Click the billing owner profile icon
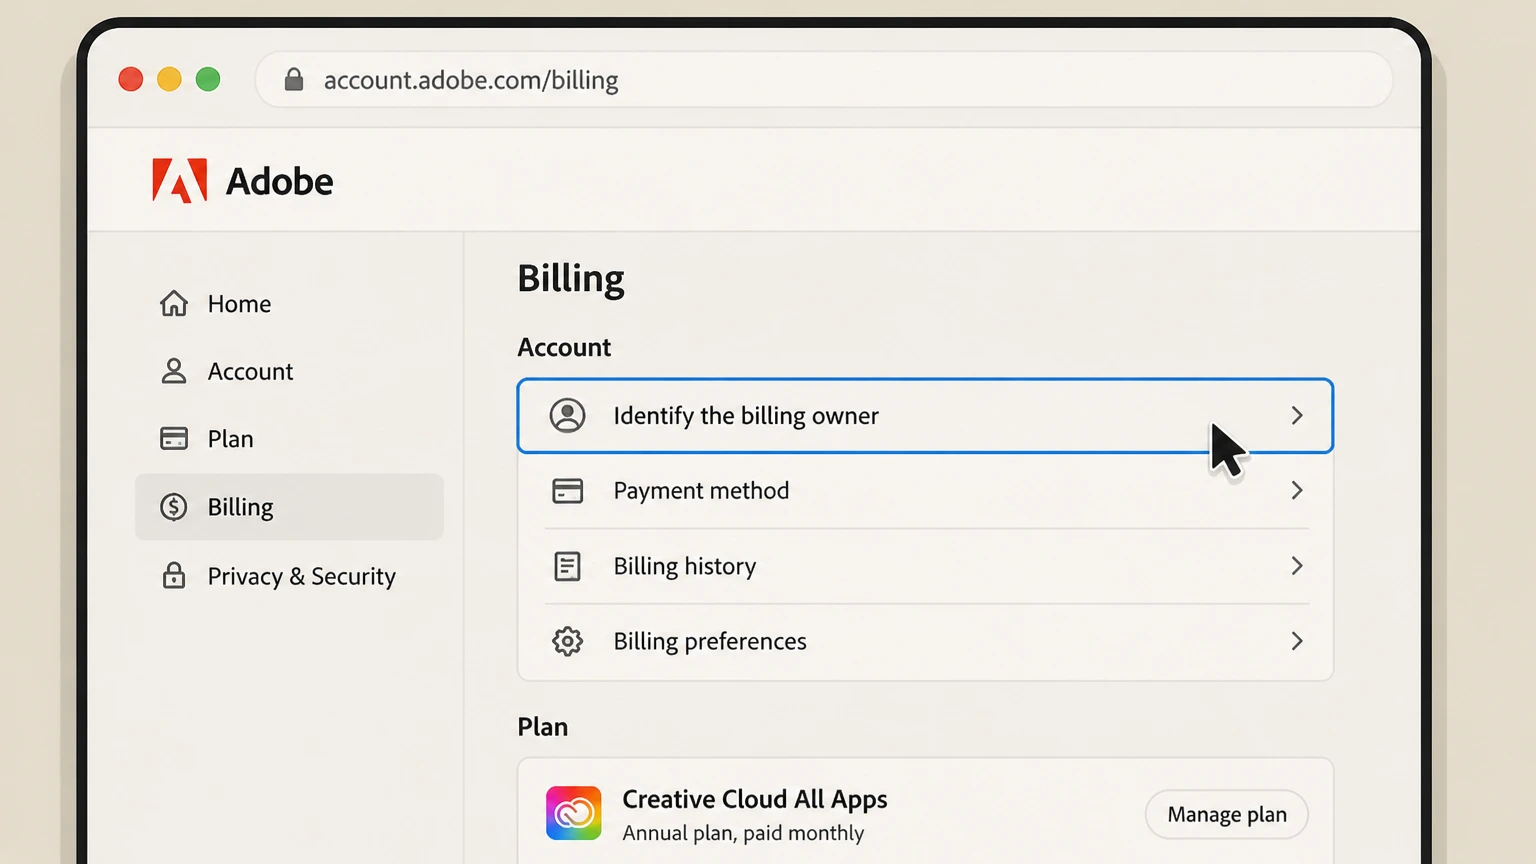Screen dimensions: 1536x864 tap(567, 415)
